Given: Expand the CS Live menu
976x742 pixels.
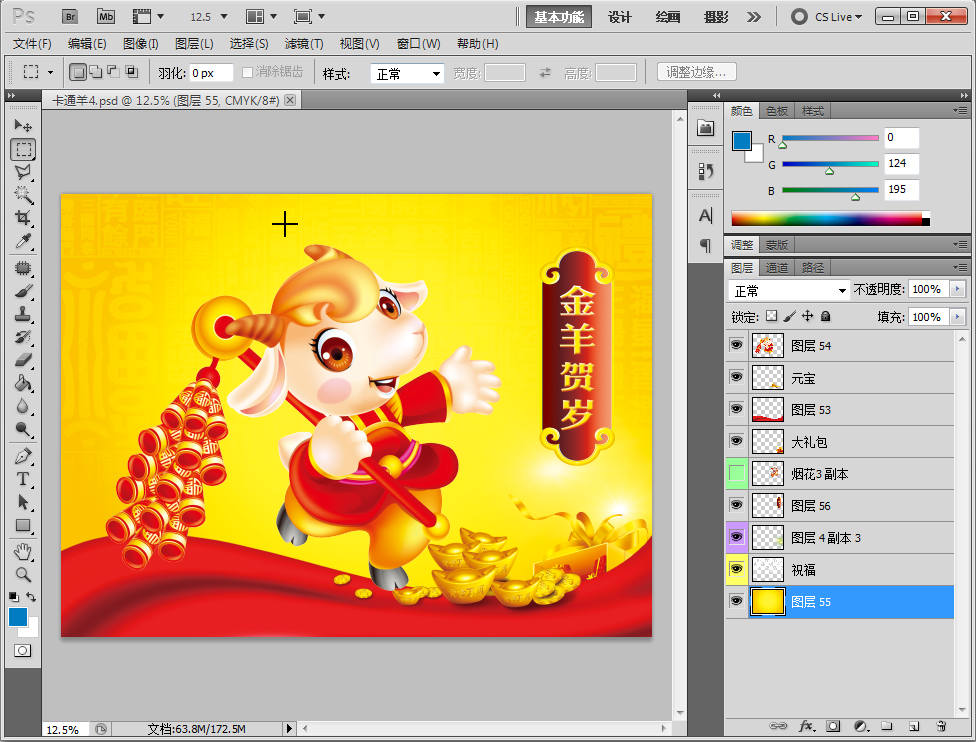Looking at the screenshot, I should point(827,17).
